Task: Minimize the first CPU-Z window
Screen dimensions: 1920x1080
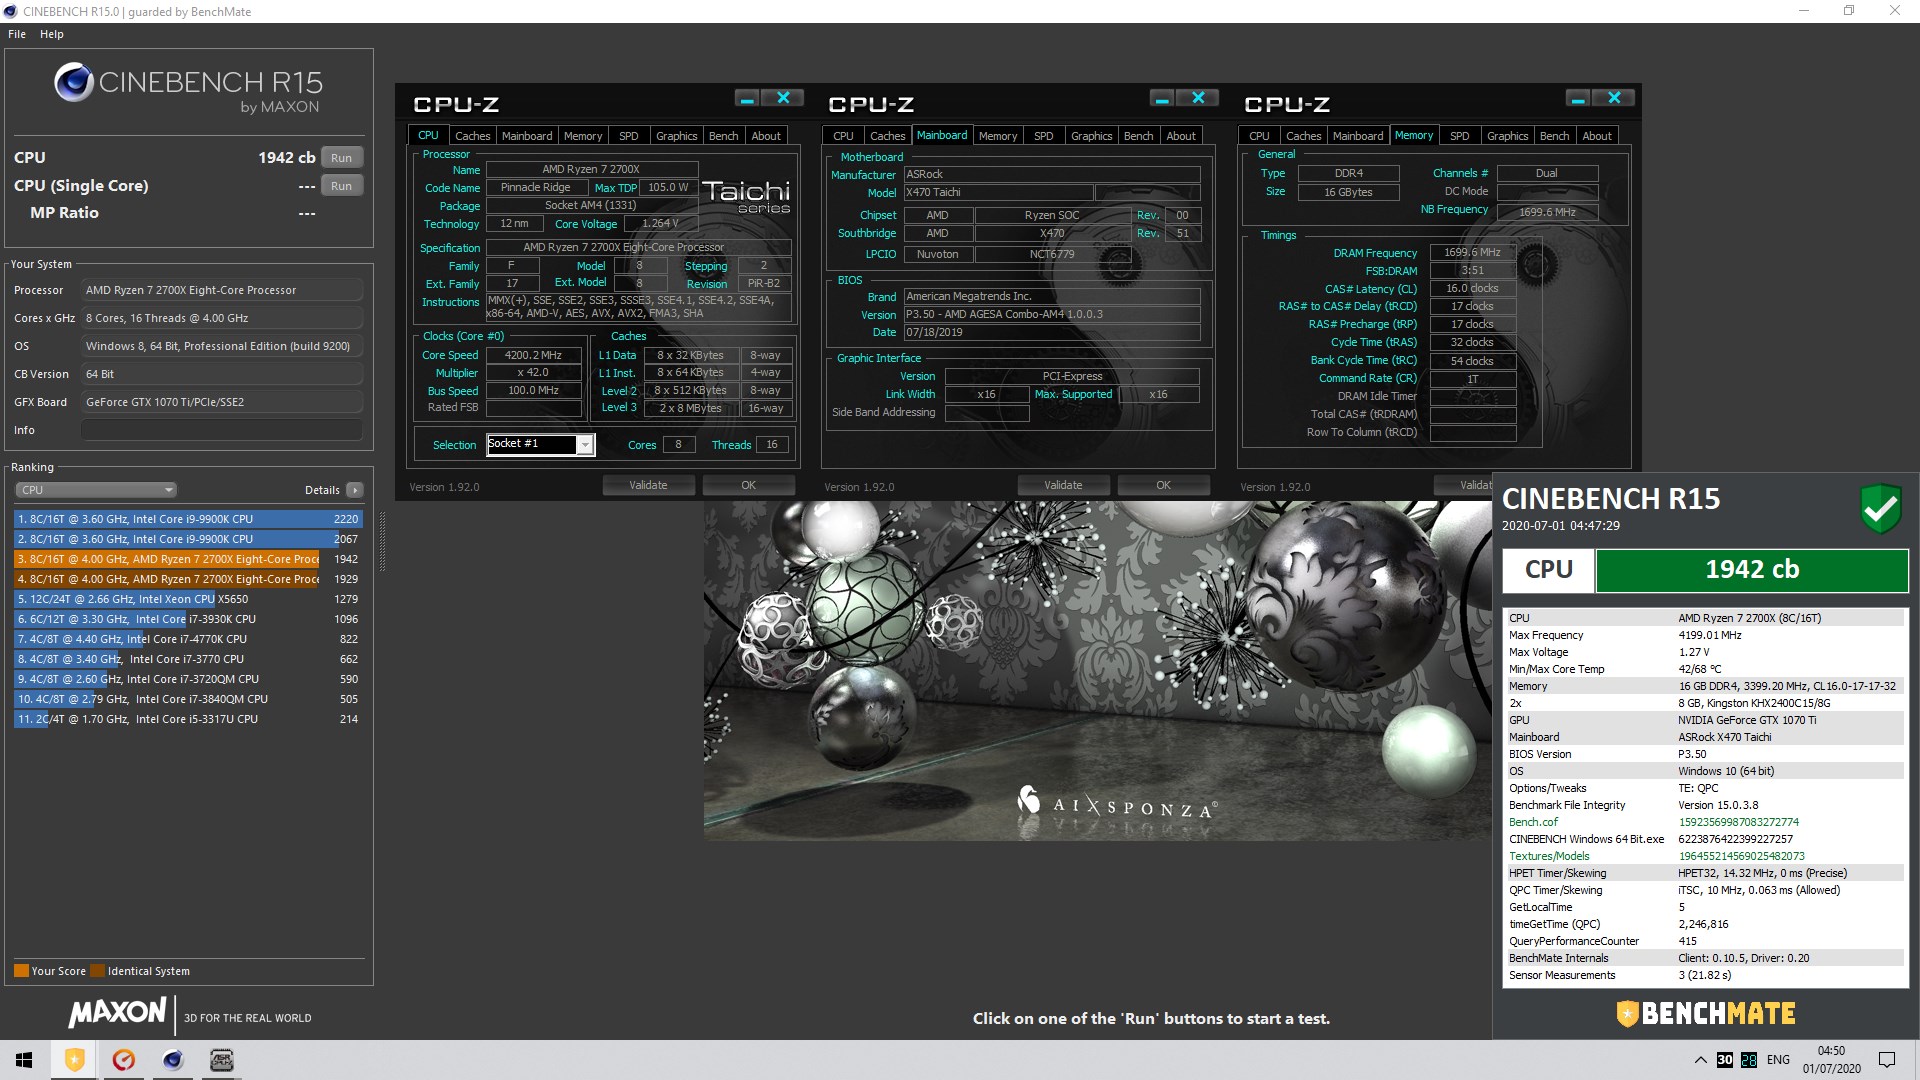Action: coord(747,98)
